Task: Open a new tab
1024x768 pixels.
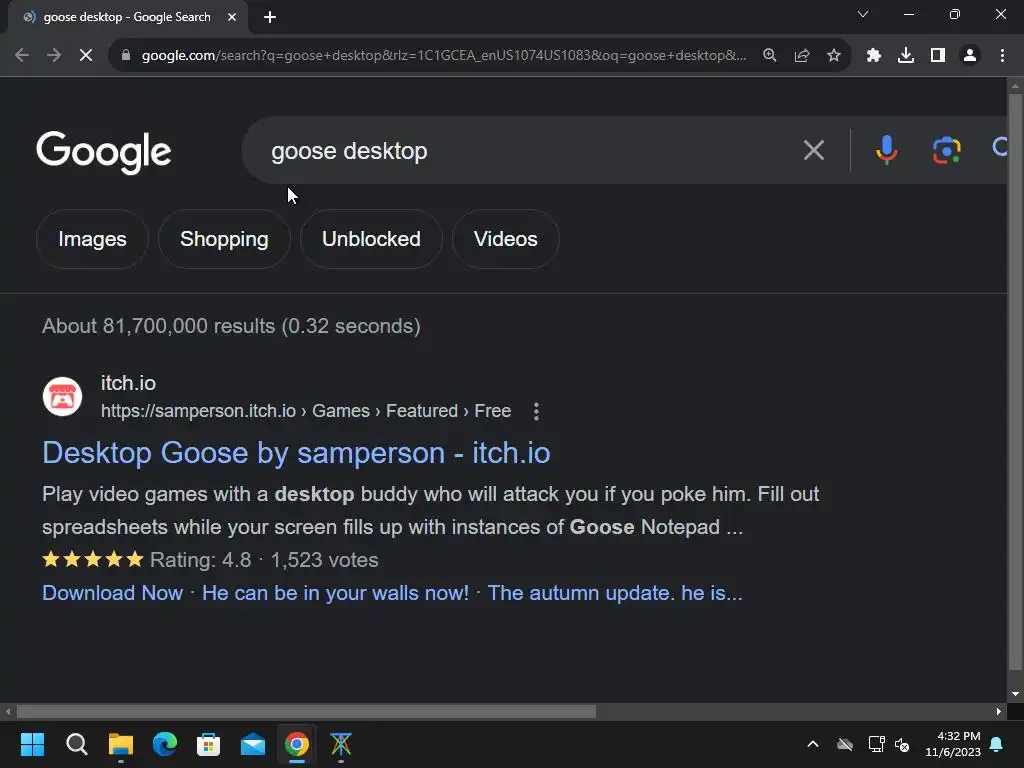Action: (x=270, y=17)
